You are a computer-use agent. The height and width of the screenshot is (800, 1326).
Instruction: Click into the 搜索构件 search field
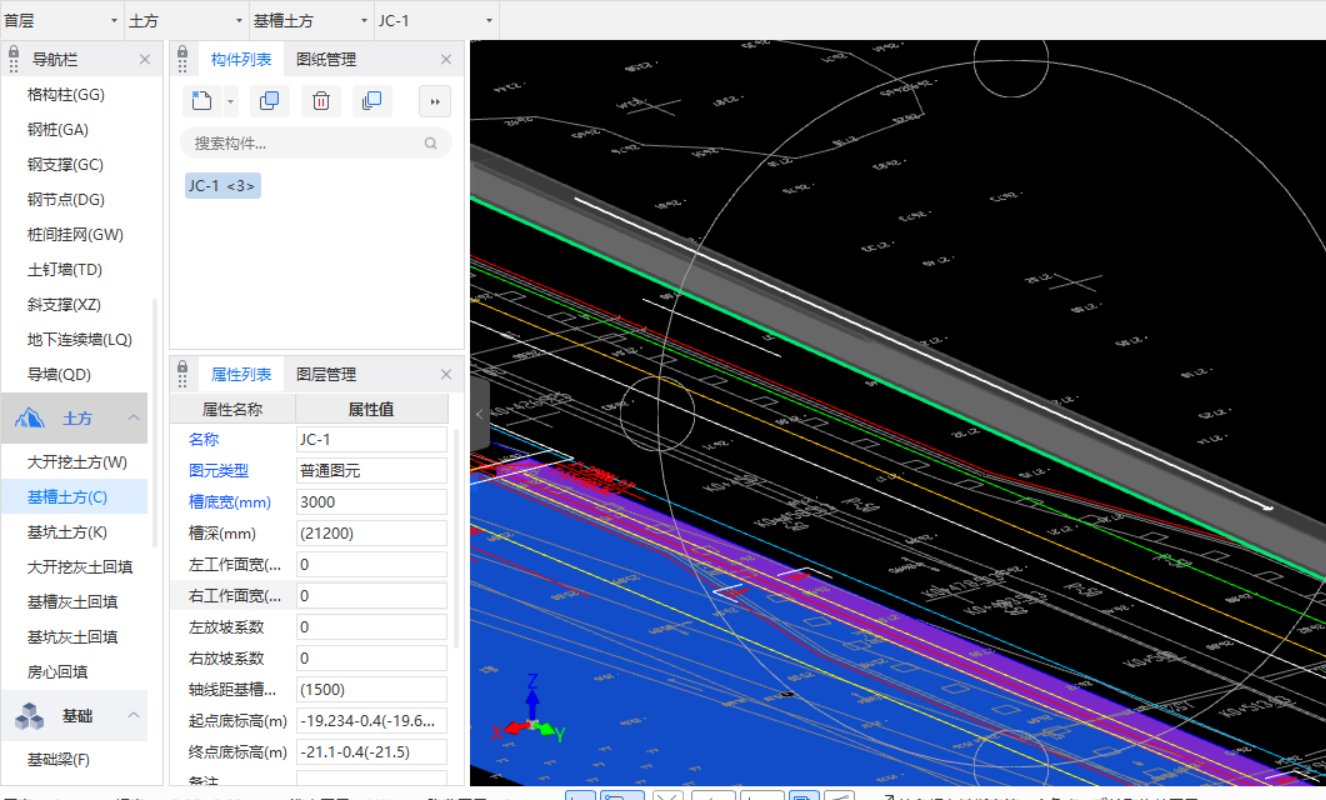(x=316, y=143)
